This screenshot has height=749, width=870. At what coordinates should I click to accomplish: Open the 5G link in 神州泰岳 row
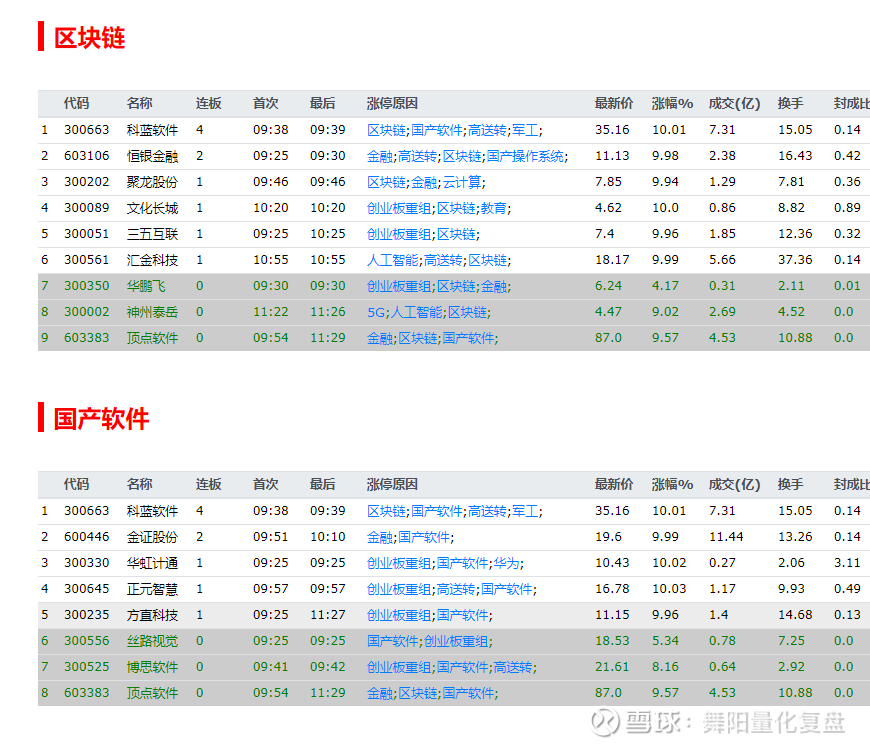tap(376, 312)
